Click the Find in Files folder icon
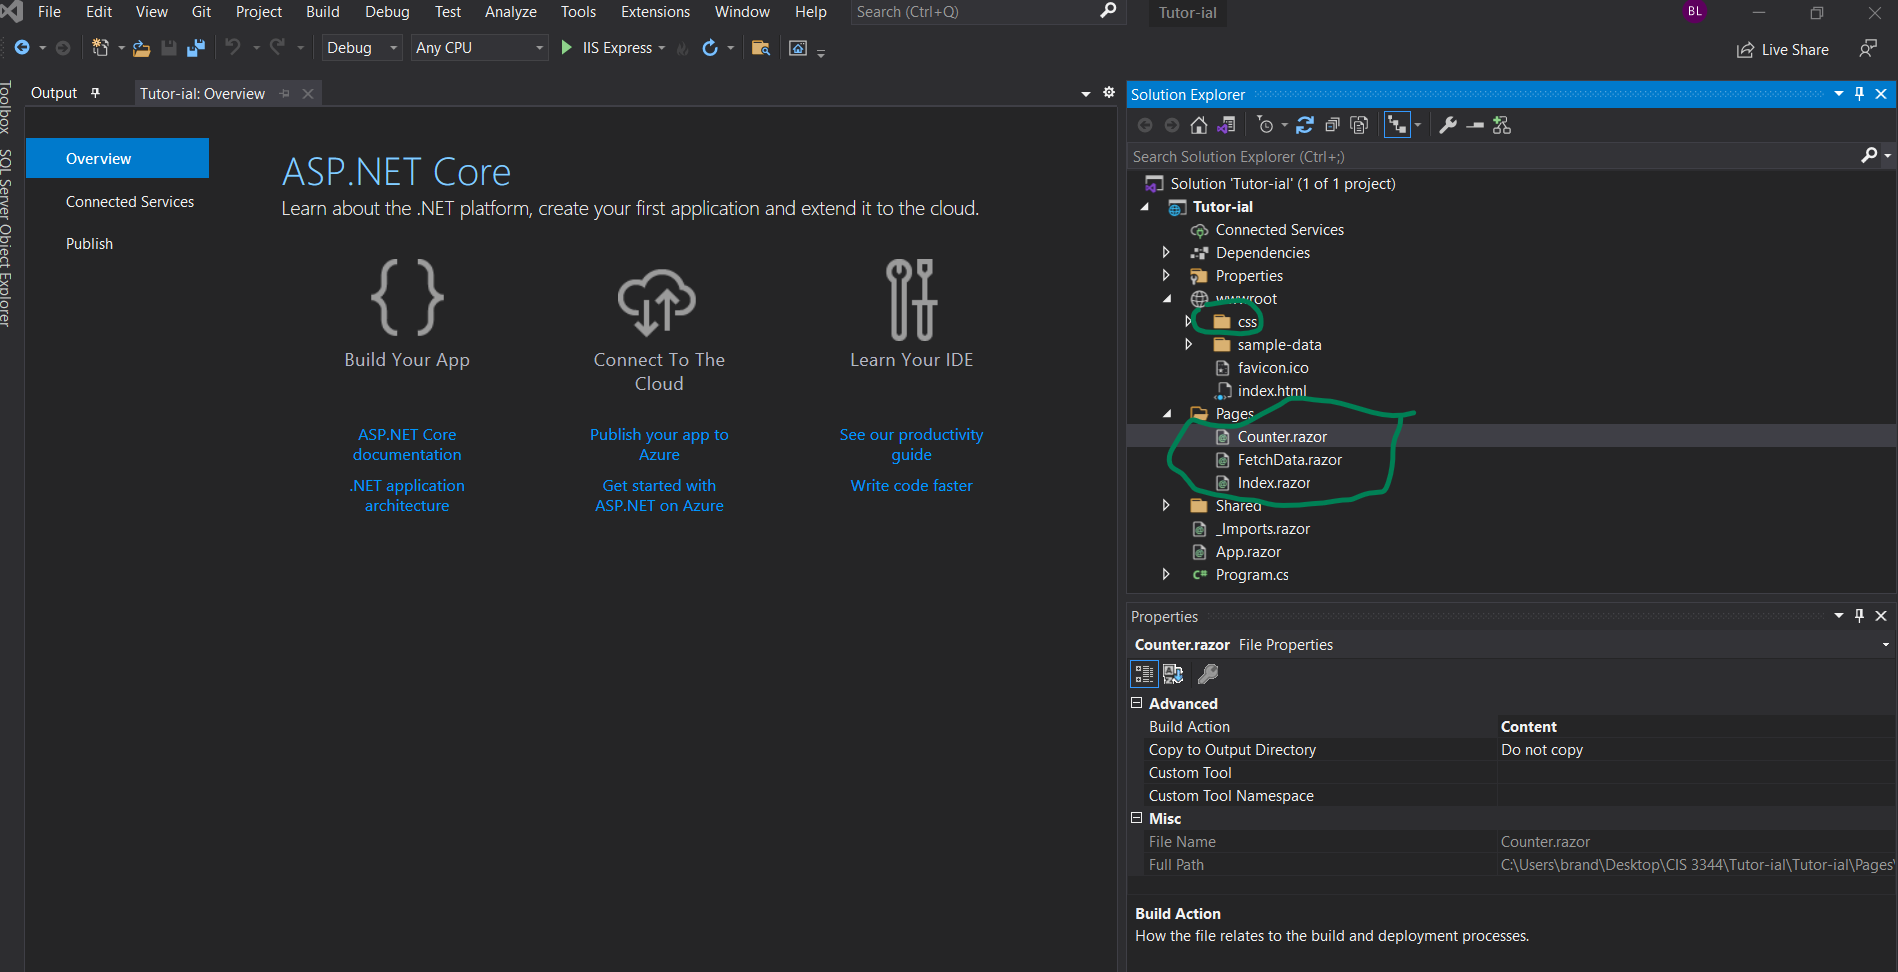Viewport: 1898px width, 972px height. 761,48
